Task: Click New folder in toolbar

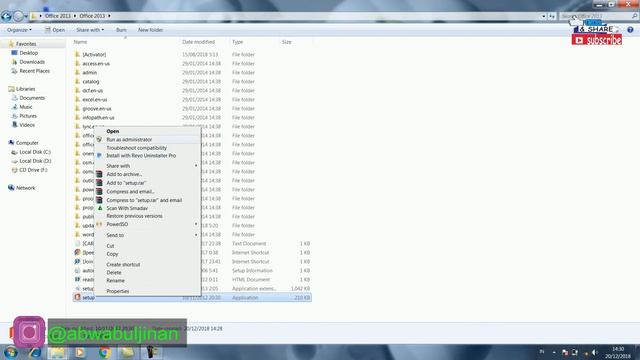Action: (150, 30)
